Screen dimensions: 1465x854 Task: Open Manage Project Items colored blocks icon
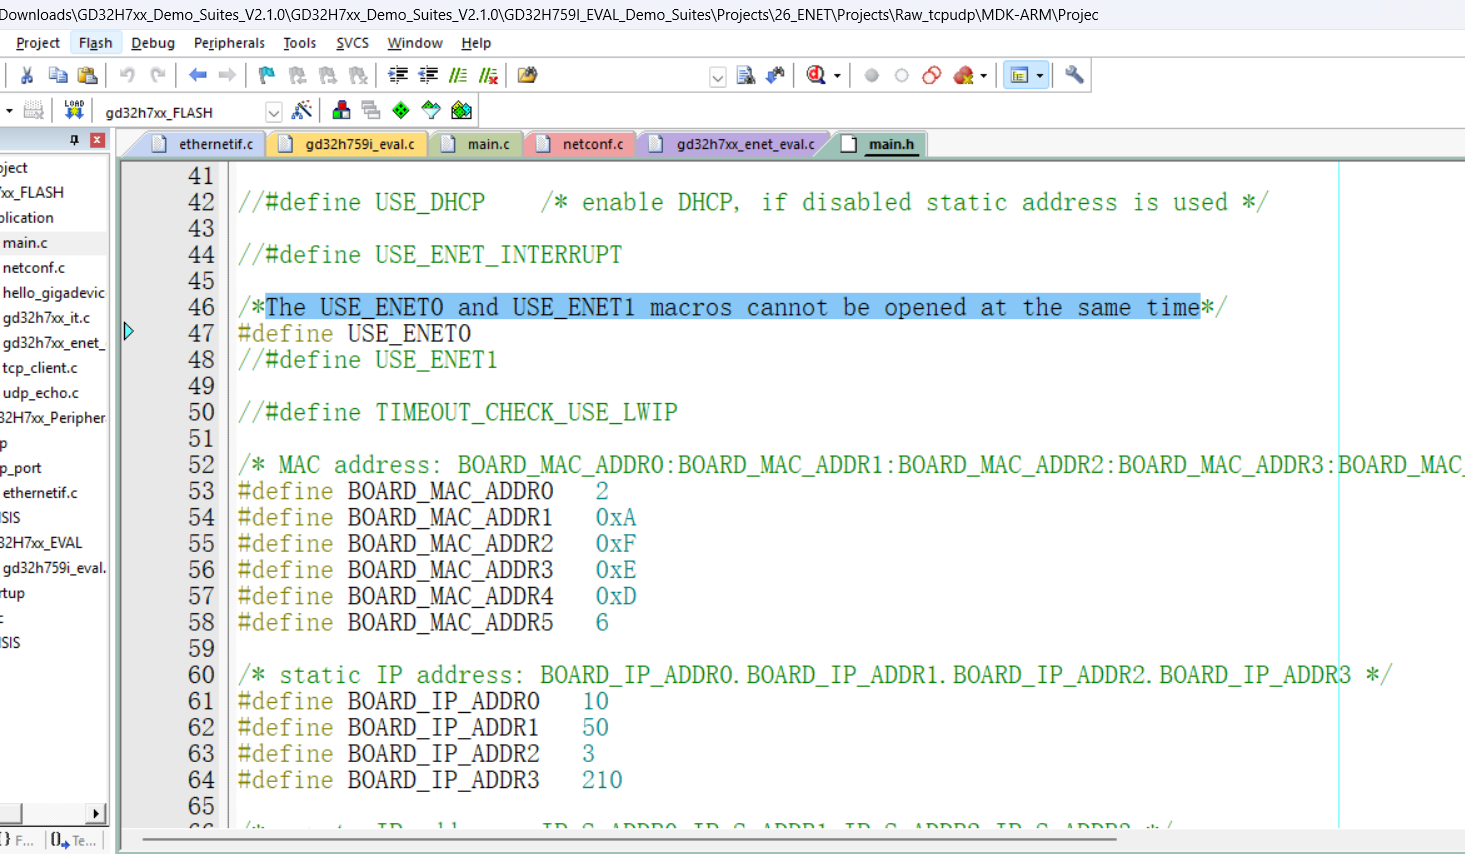tap(341, 110)
